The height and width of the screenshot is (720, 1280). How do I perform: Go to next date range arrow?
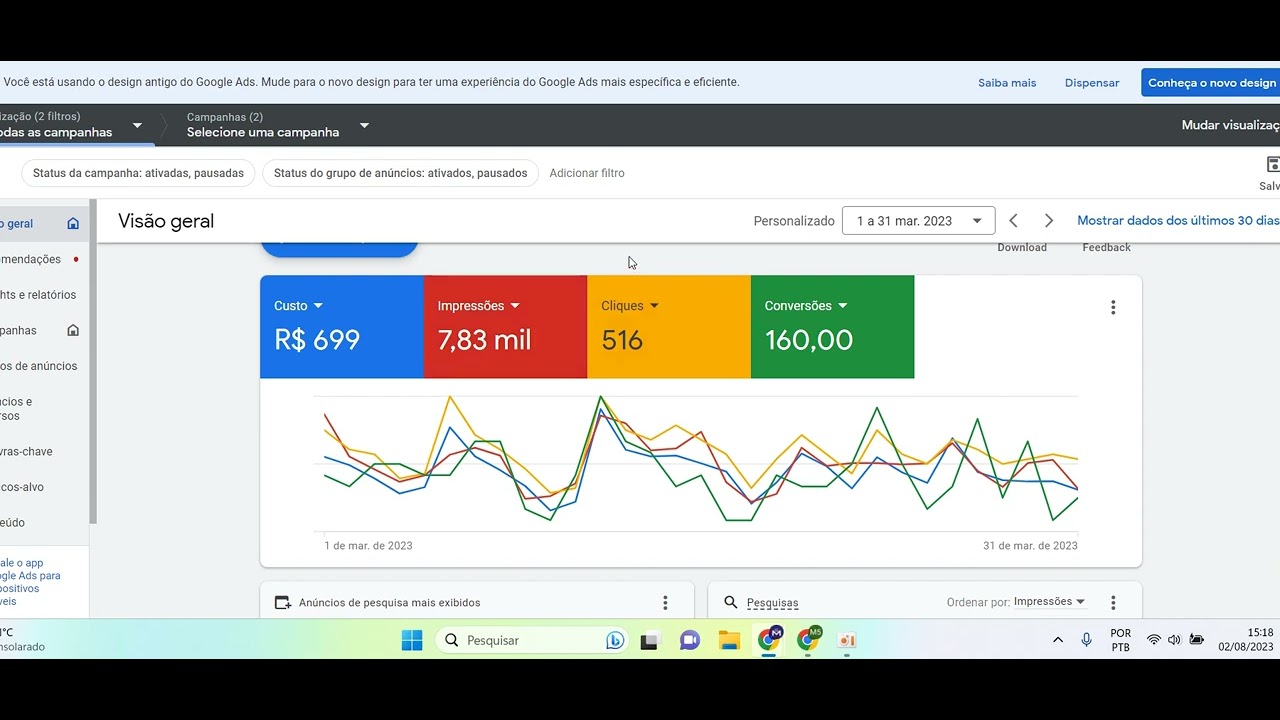coord(1049,221)
